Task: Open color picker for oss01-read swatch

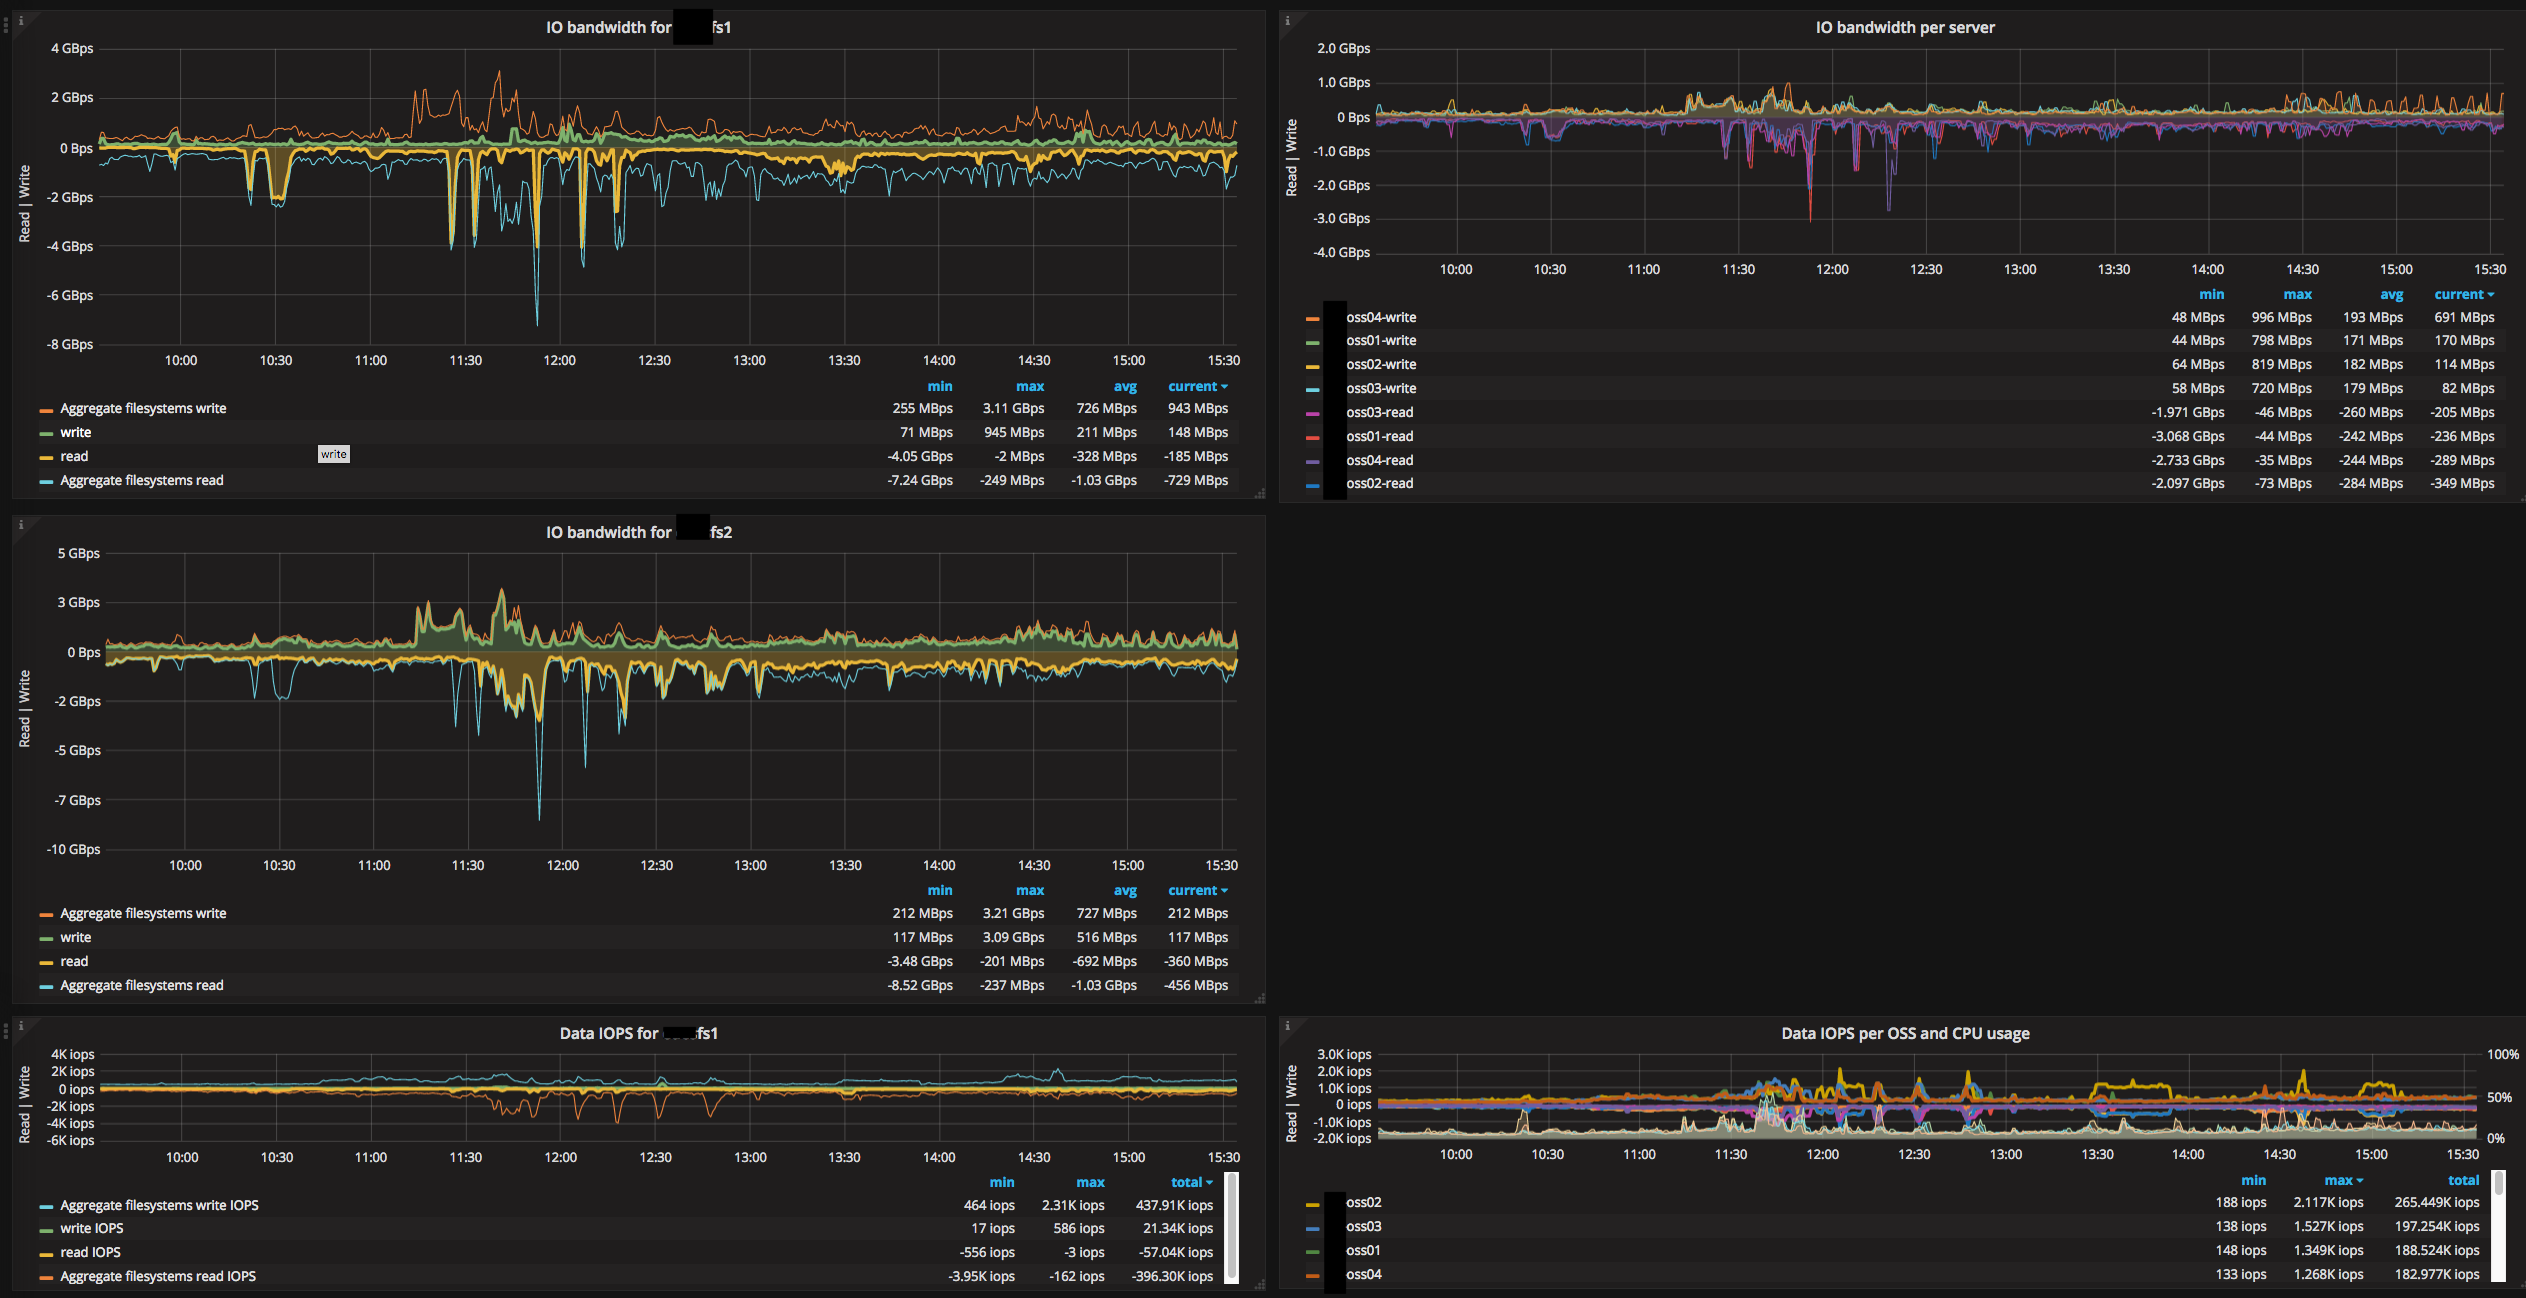Action: click(1312, 437)
